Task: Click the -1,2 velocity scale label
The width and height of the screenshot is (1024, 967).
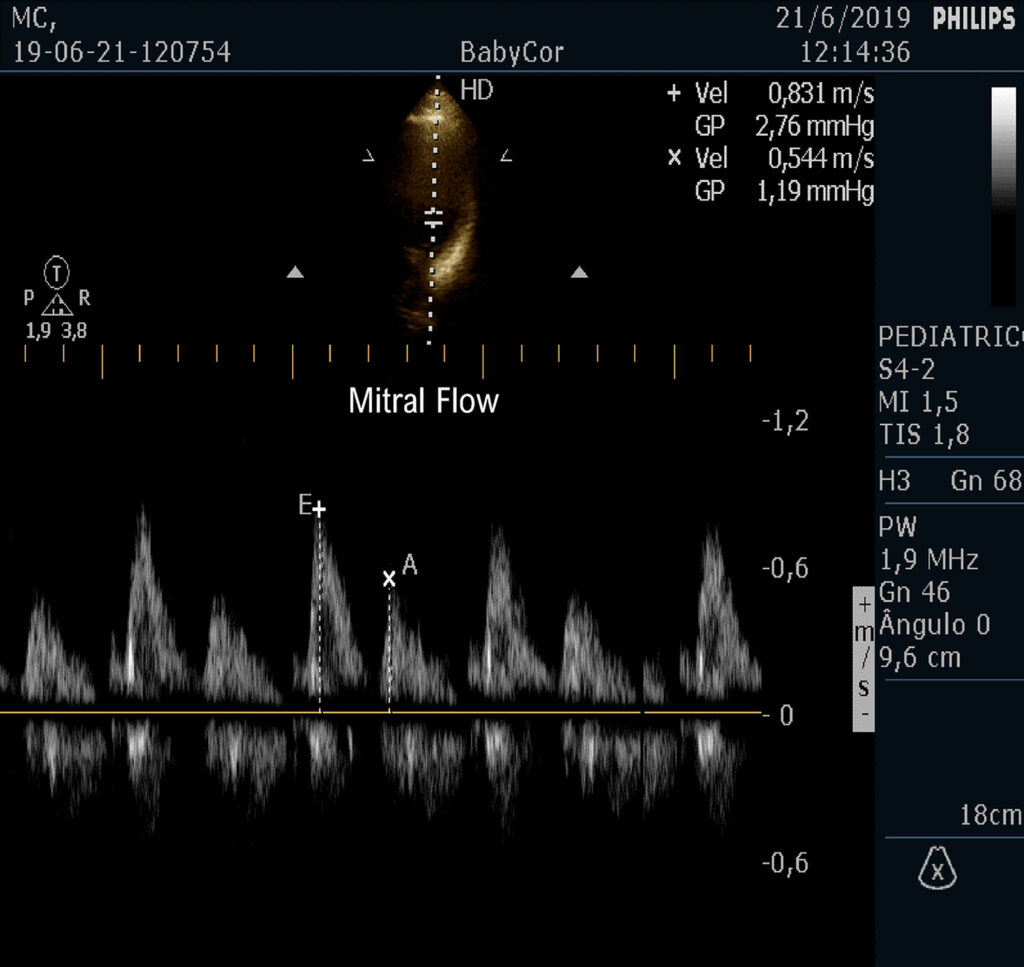Action: 785,422
